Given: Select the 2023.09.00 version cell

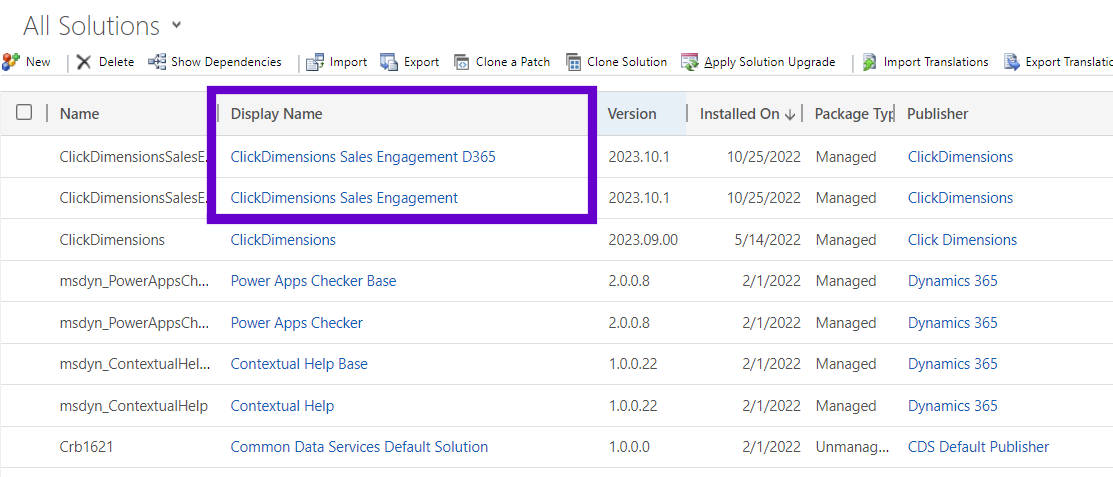Looking at the screenshot, I should tap(643, 240).
